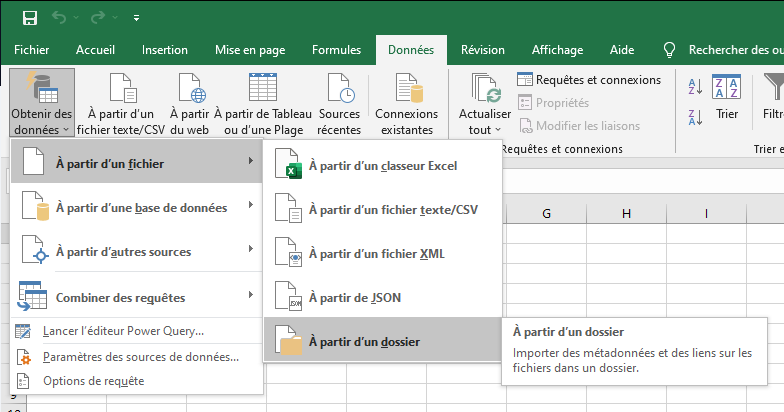Image resolution: width=784 pixels, height=412 pixels.
Task: Sort ascending with the A-Z icon
Action: click(x=695, y=86)
